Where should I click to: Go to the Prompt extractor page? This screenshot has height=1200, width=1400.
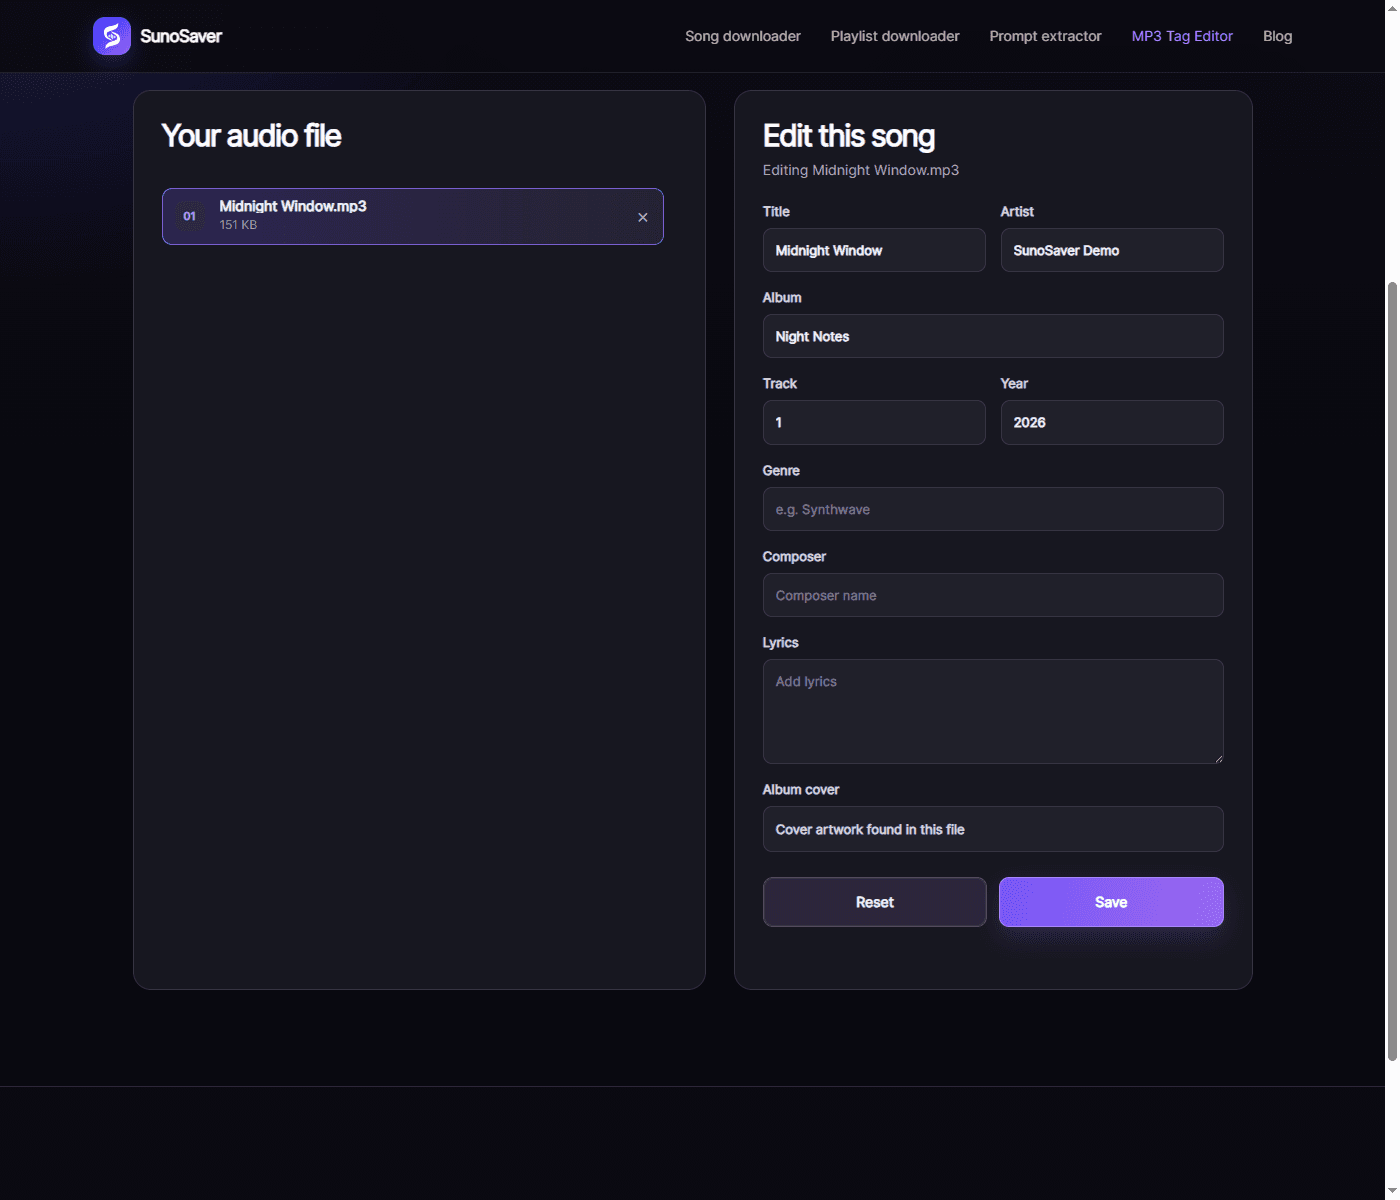click(1045, 36)
